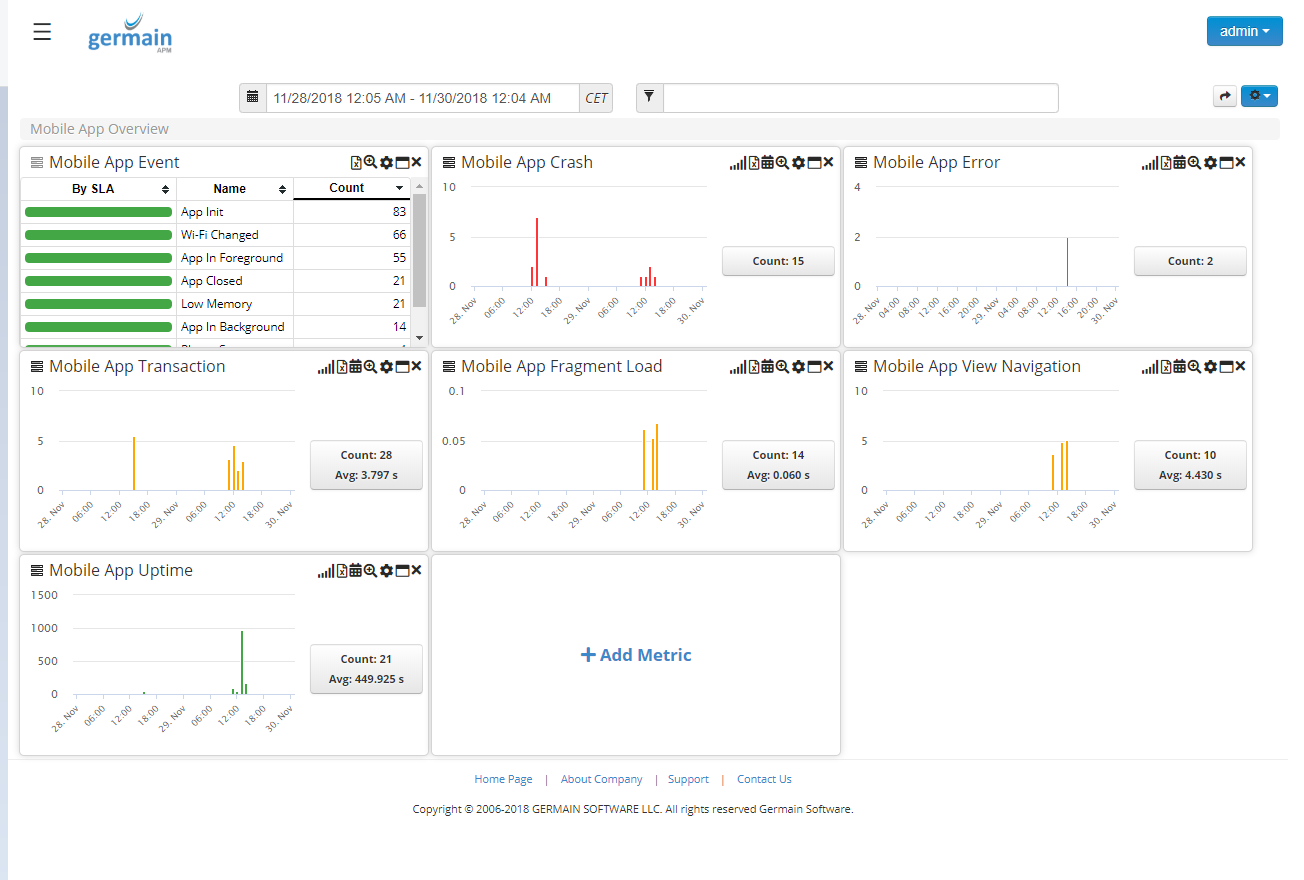
Task: Open calendar icon on Mobile App Fragment Load
Action: (x=767, y=367)
